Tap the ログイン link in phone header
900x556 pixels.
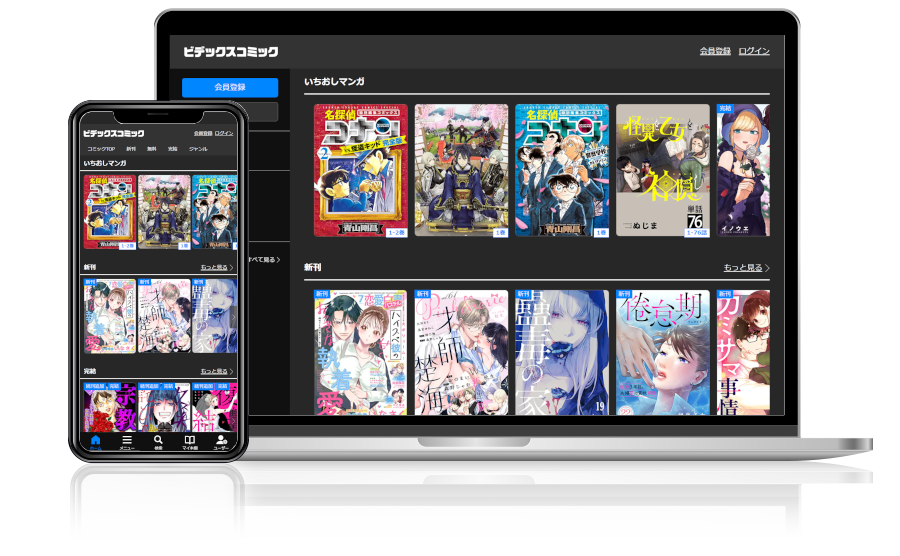(x=224, y=134)
